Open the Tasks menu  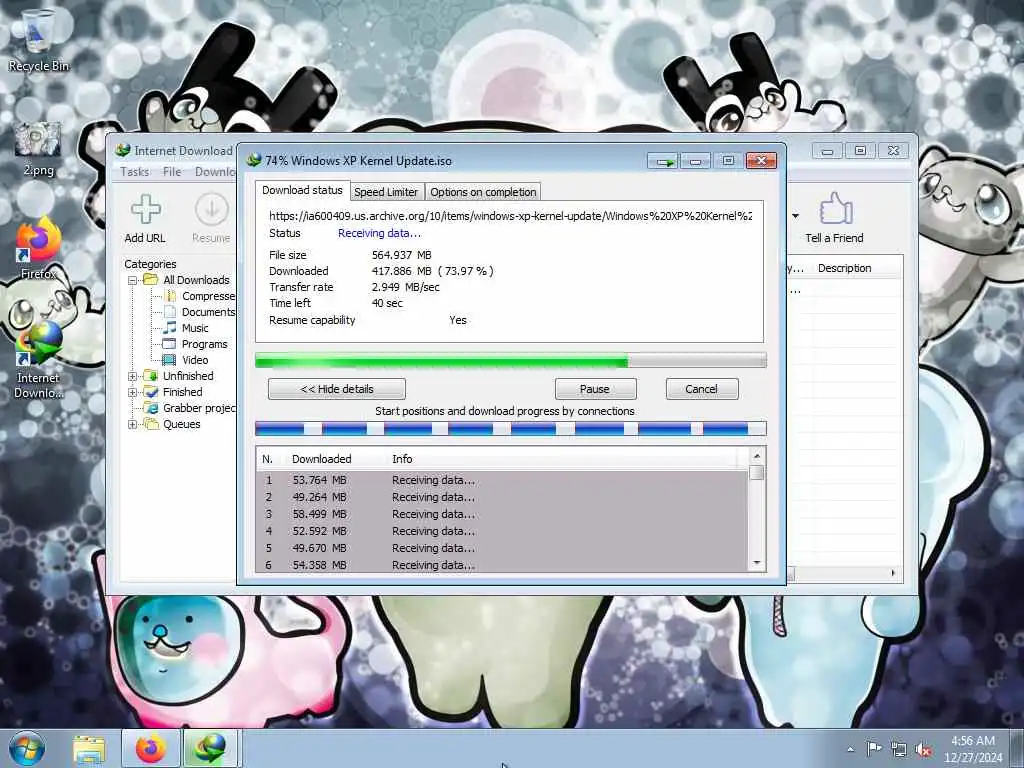(x=135, y=172)
